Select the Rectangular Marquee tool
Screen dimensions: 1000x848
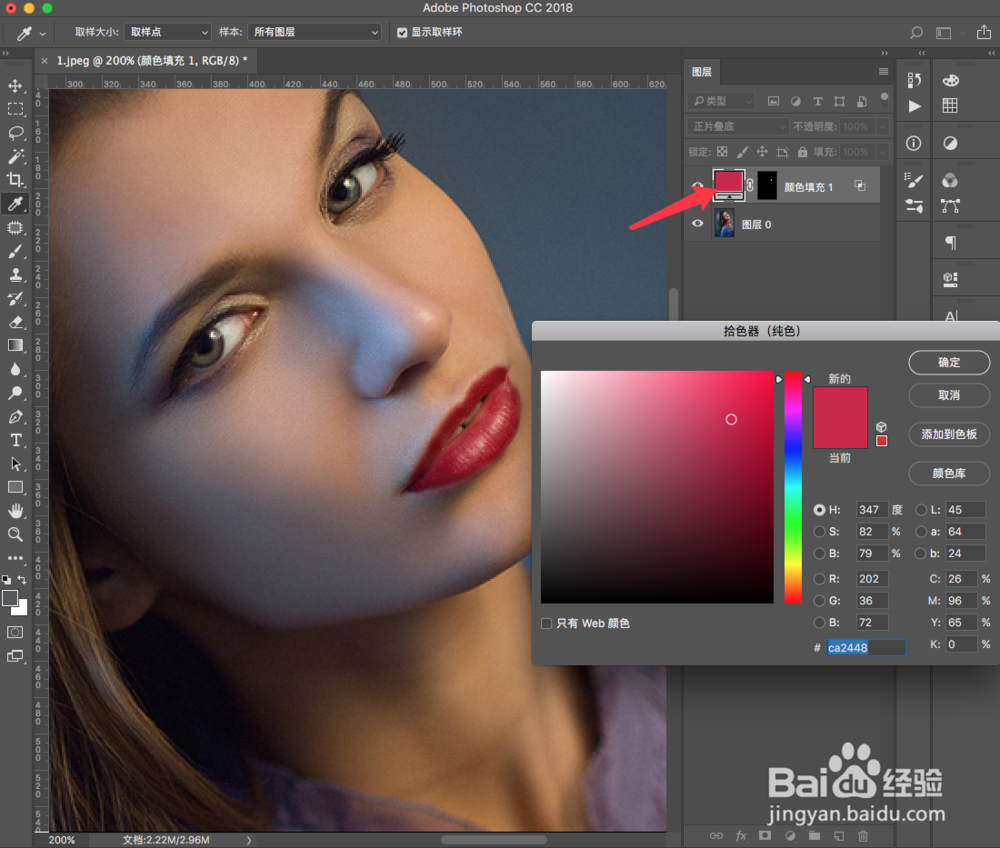click(x=15, y=109)
